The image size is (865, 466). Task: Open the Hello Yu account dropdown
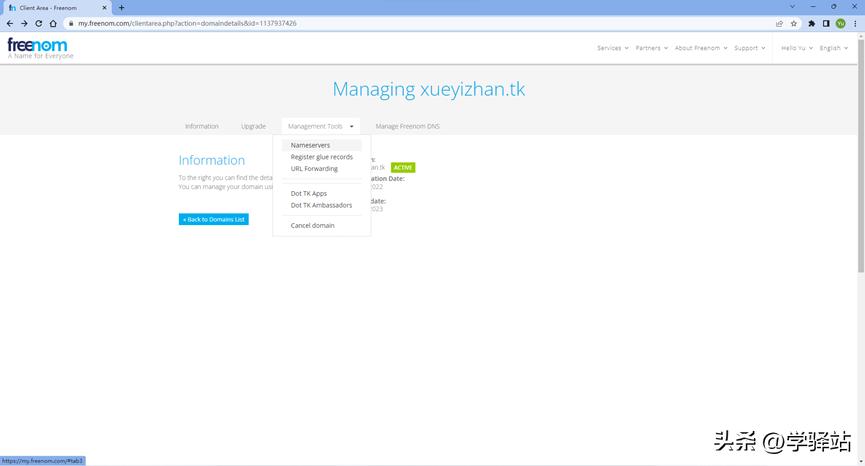click(797, 48)
